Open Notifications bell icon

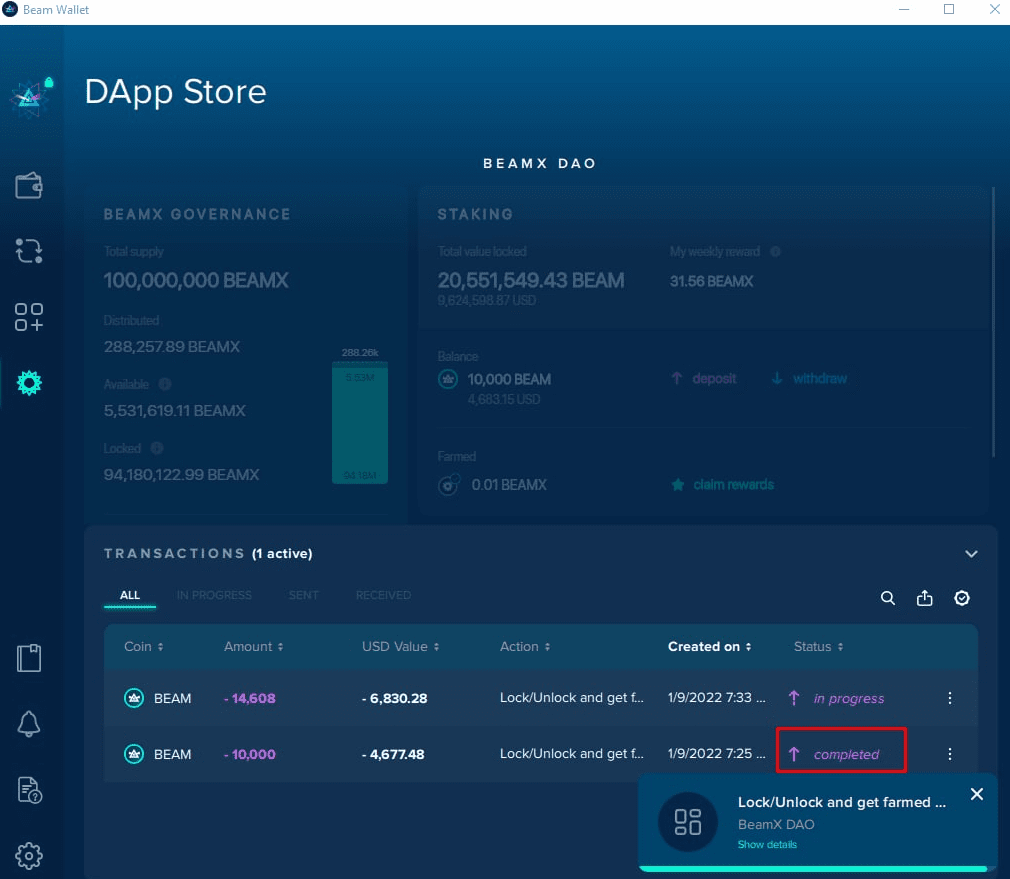[29, 725]
